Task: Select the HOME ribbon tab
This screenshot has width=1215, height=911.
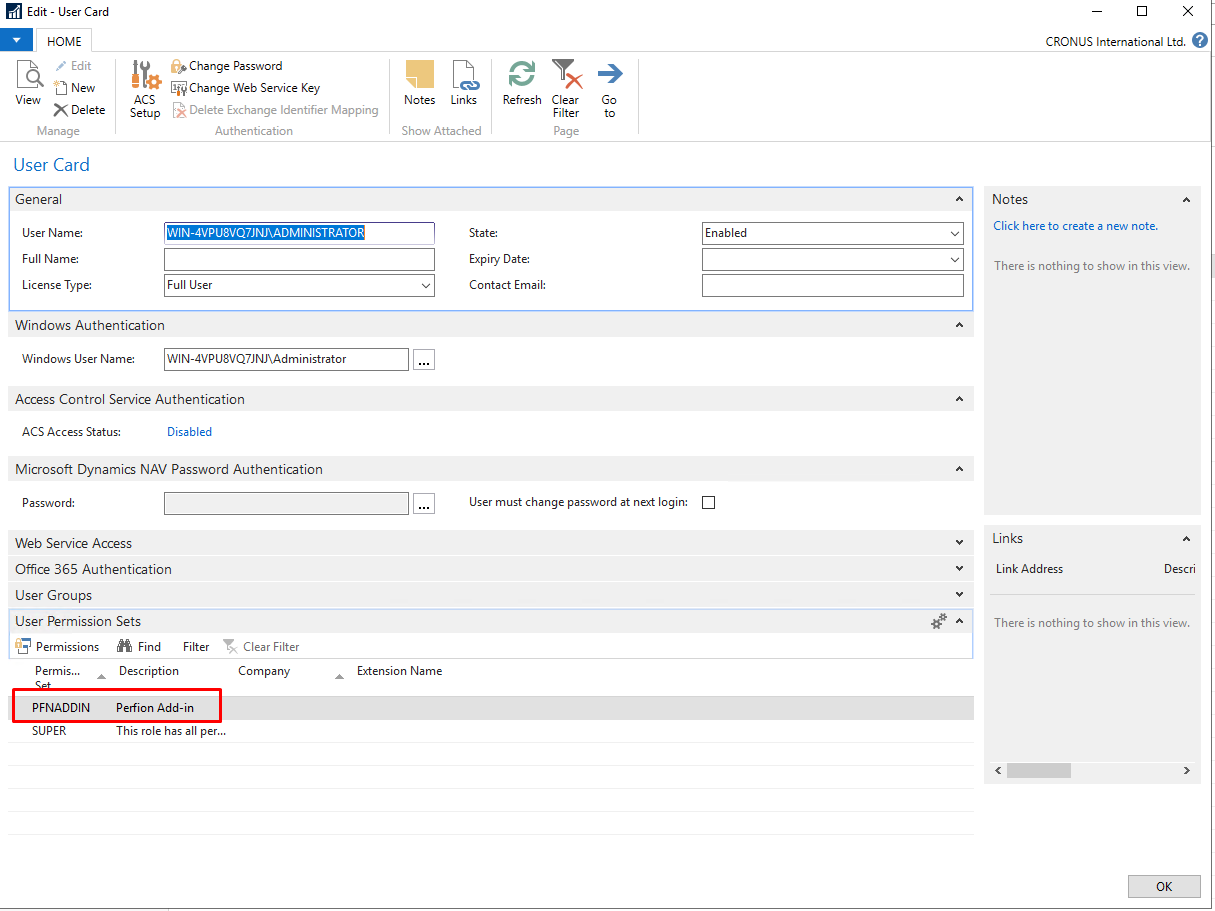Action: tap(65, 40)
